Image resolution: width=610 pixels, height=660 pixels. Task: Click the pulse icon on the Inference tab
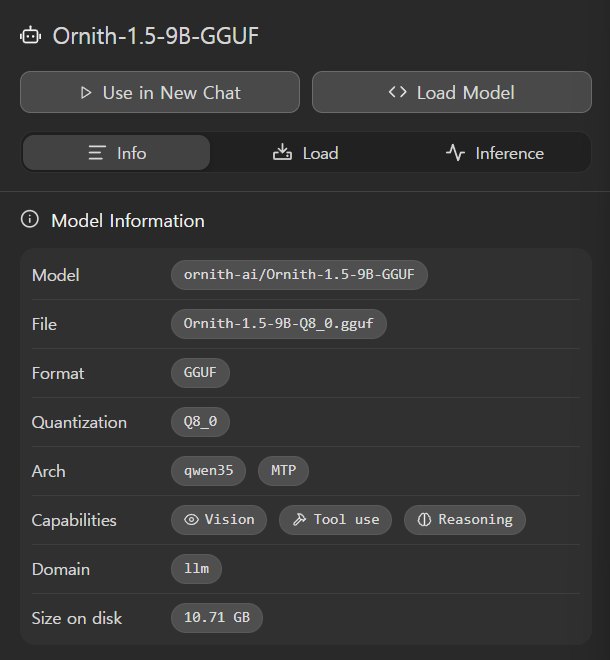455,152
